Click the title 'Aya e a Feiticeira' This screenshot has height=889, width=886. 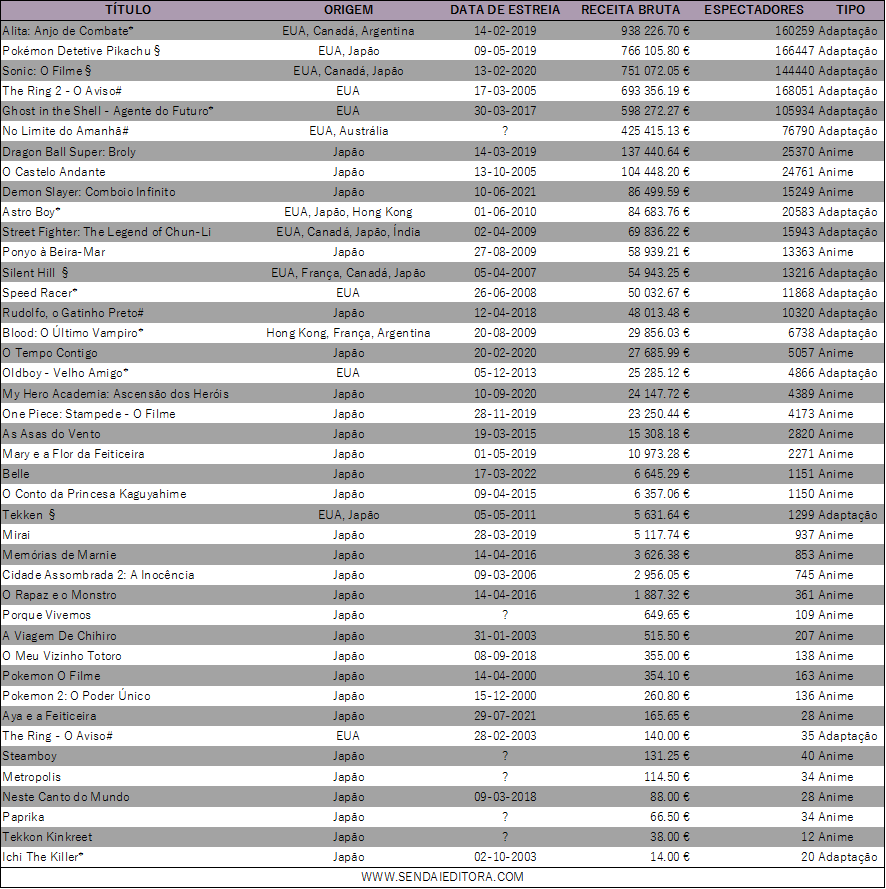[x=49, y=716]
